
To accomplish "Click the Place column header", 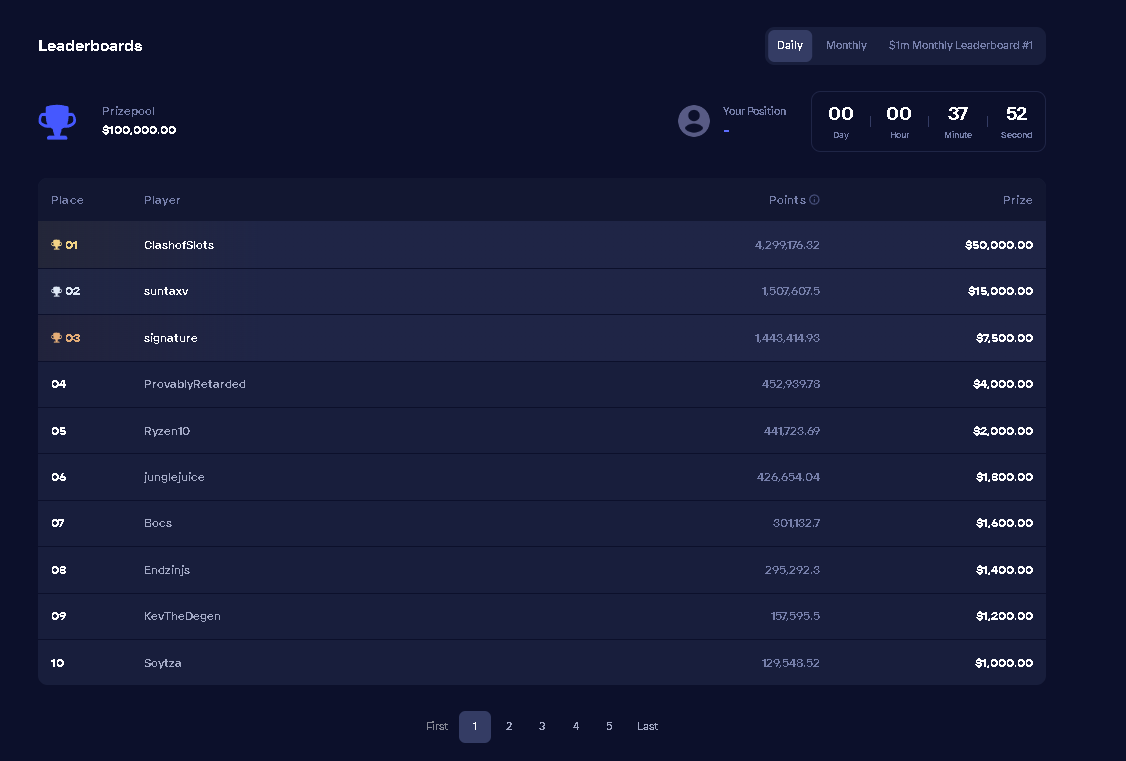I will point(68,200).
